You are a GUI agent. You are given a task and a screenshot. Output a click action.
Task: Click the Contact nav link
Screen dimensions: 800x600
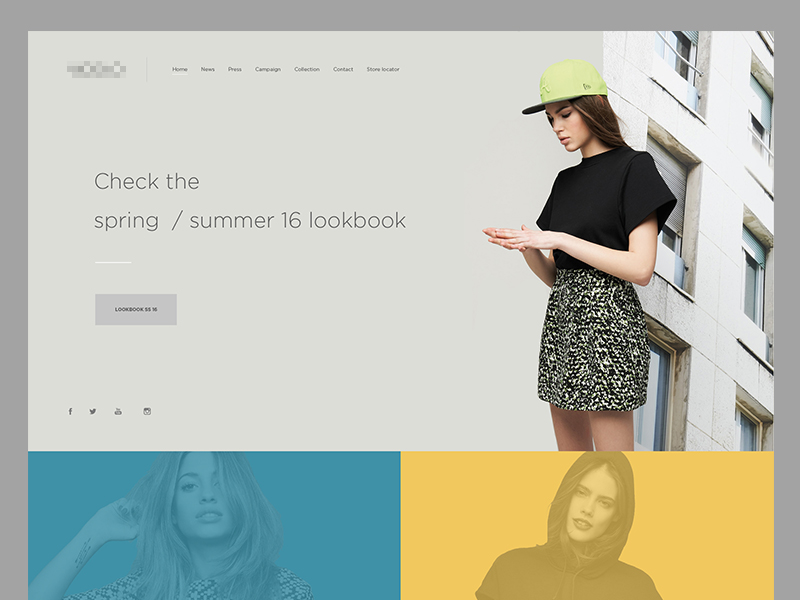[343, 70]
